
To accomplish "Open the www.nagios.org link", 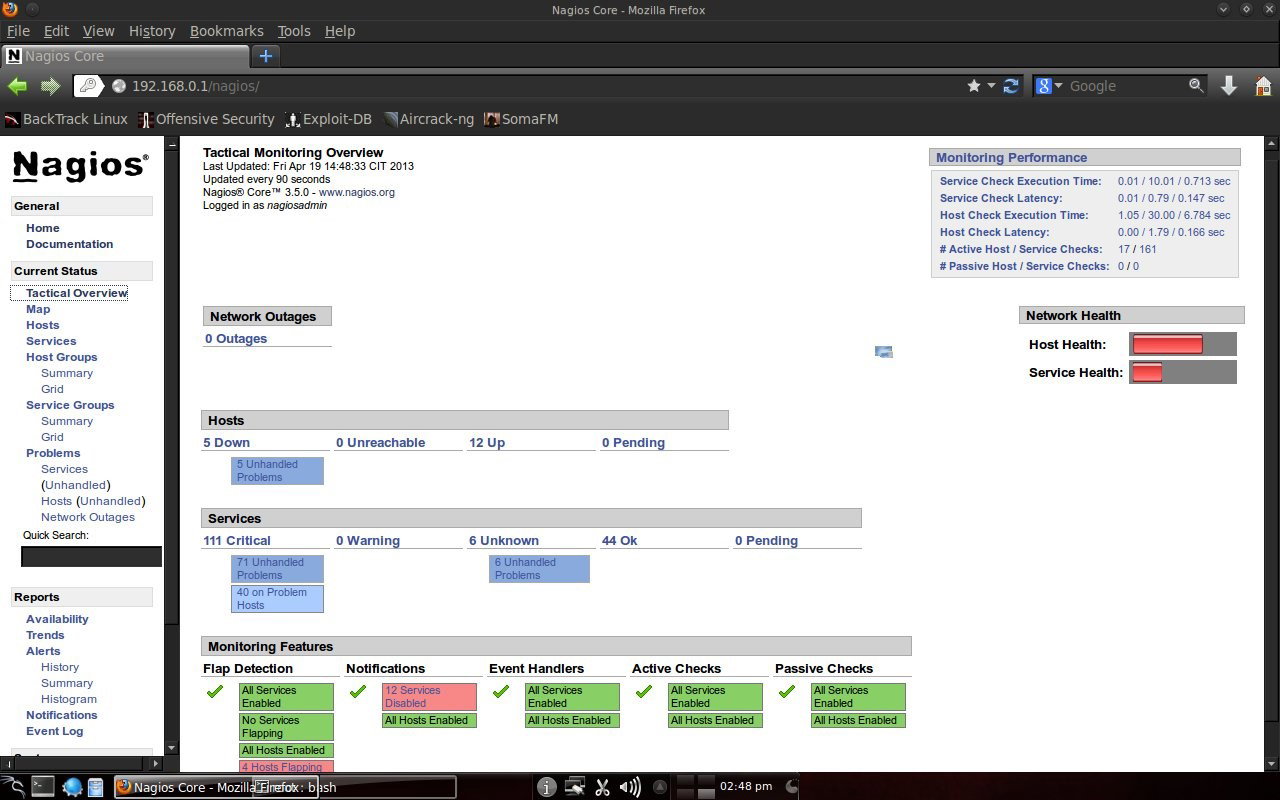I will click(x=357, y=192).
